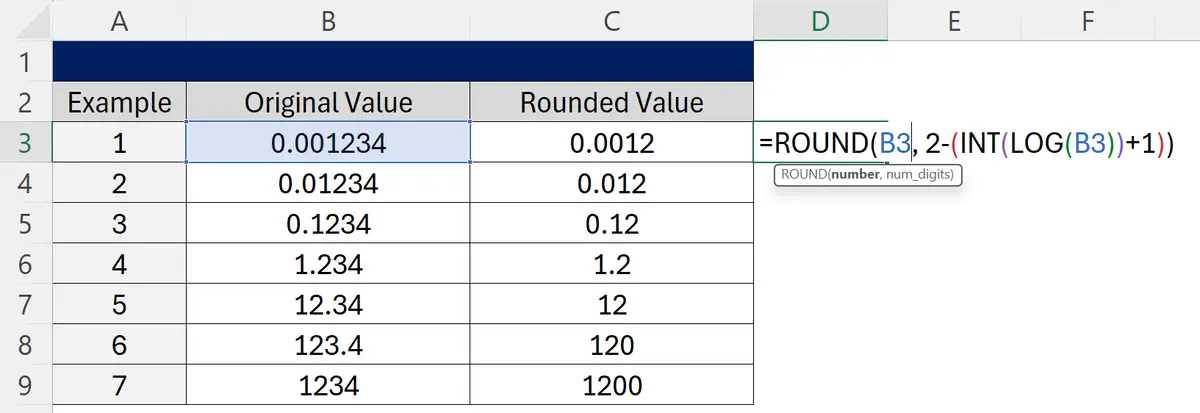Click cell containing 1.234
Viewport: 1200px width, 413px height.
click(x=328, y=264)
